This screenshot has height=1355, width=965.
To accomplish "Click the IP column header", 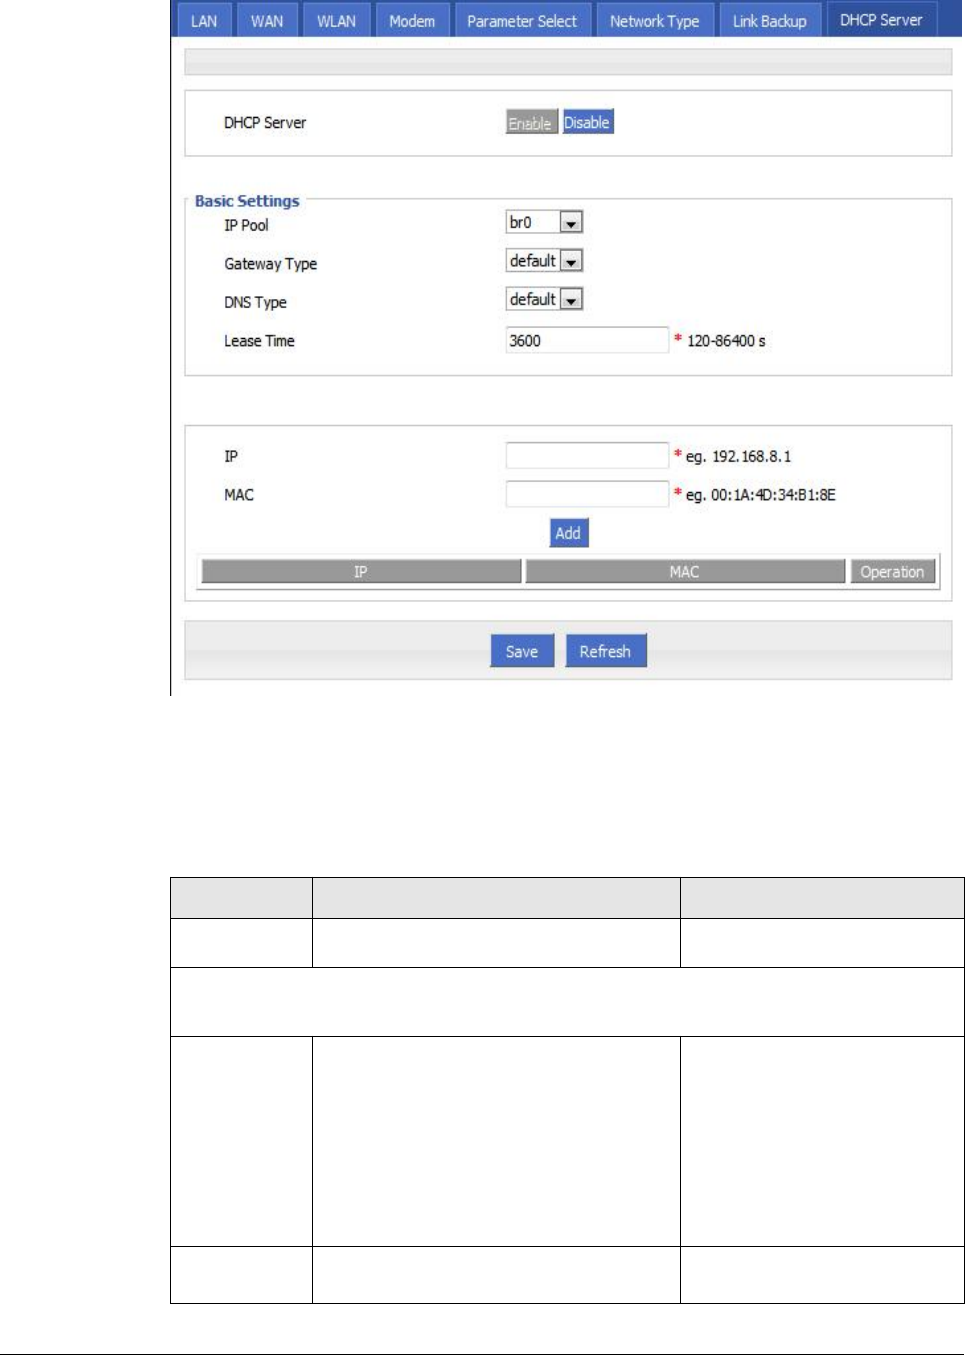I will pyautogui.click(x=361, y=572).
